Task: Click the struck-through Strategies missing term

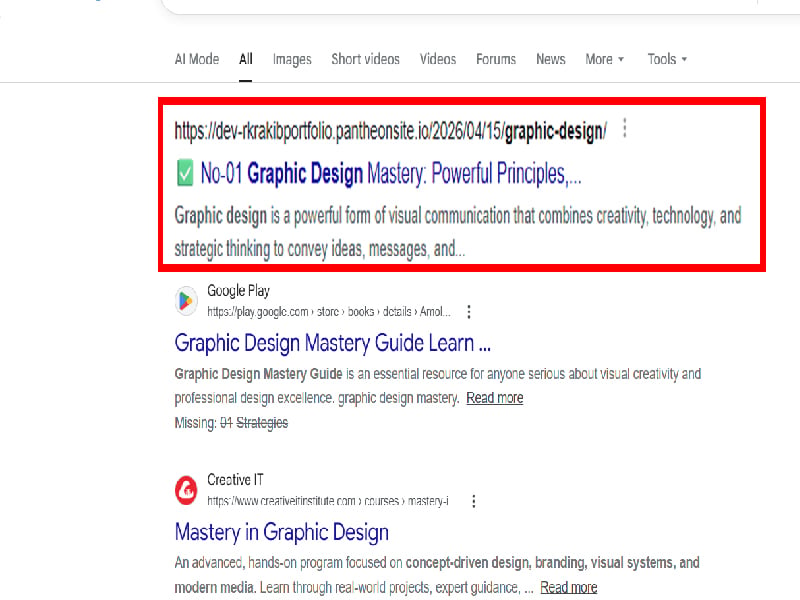Action: pyautogui.click(x=262, y=423)
